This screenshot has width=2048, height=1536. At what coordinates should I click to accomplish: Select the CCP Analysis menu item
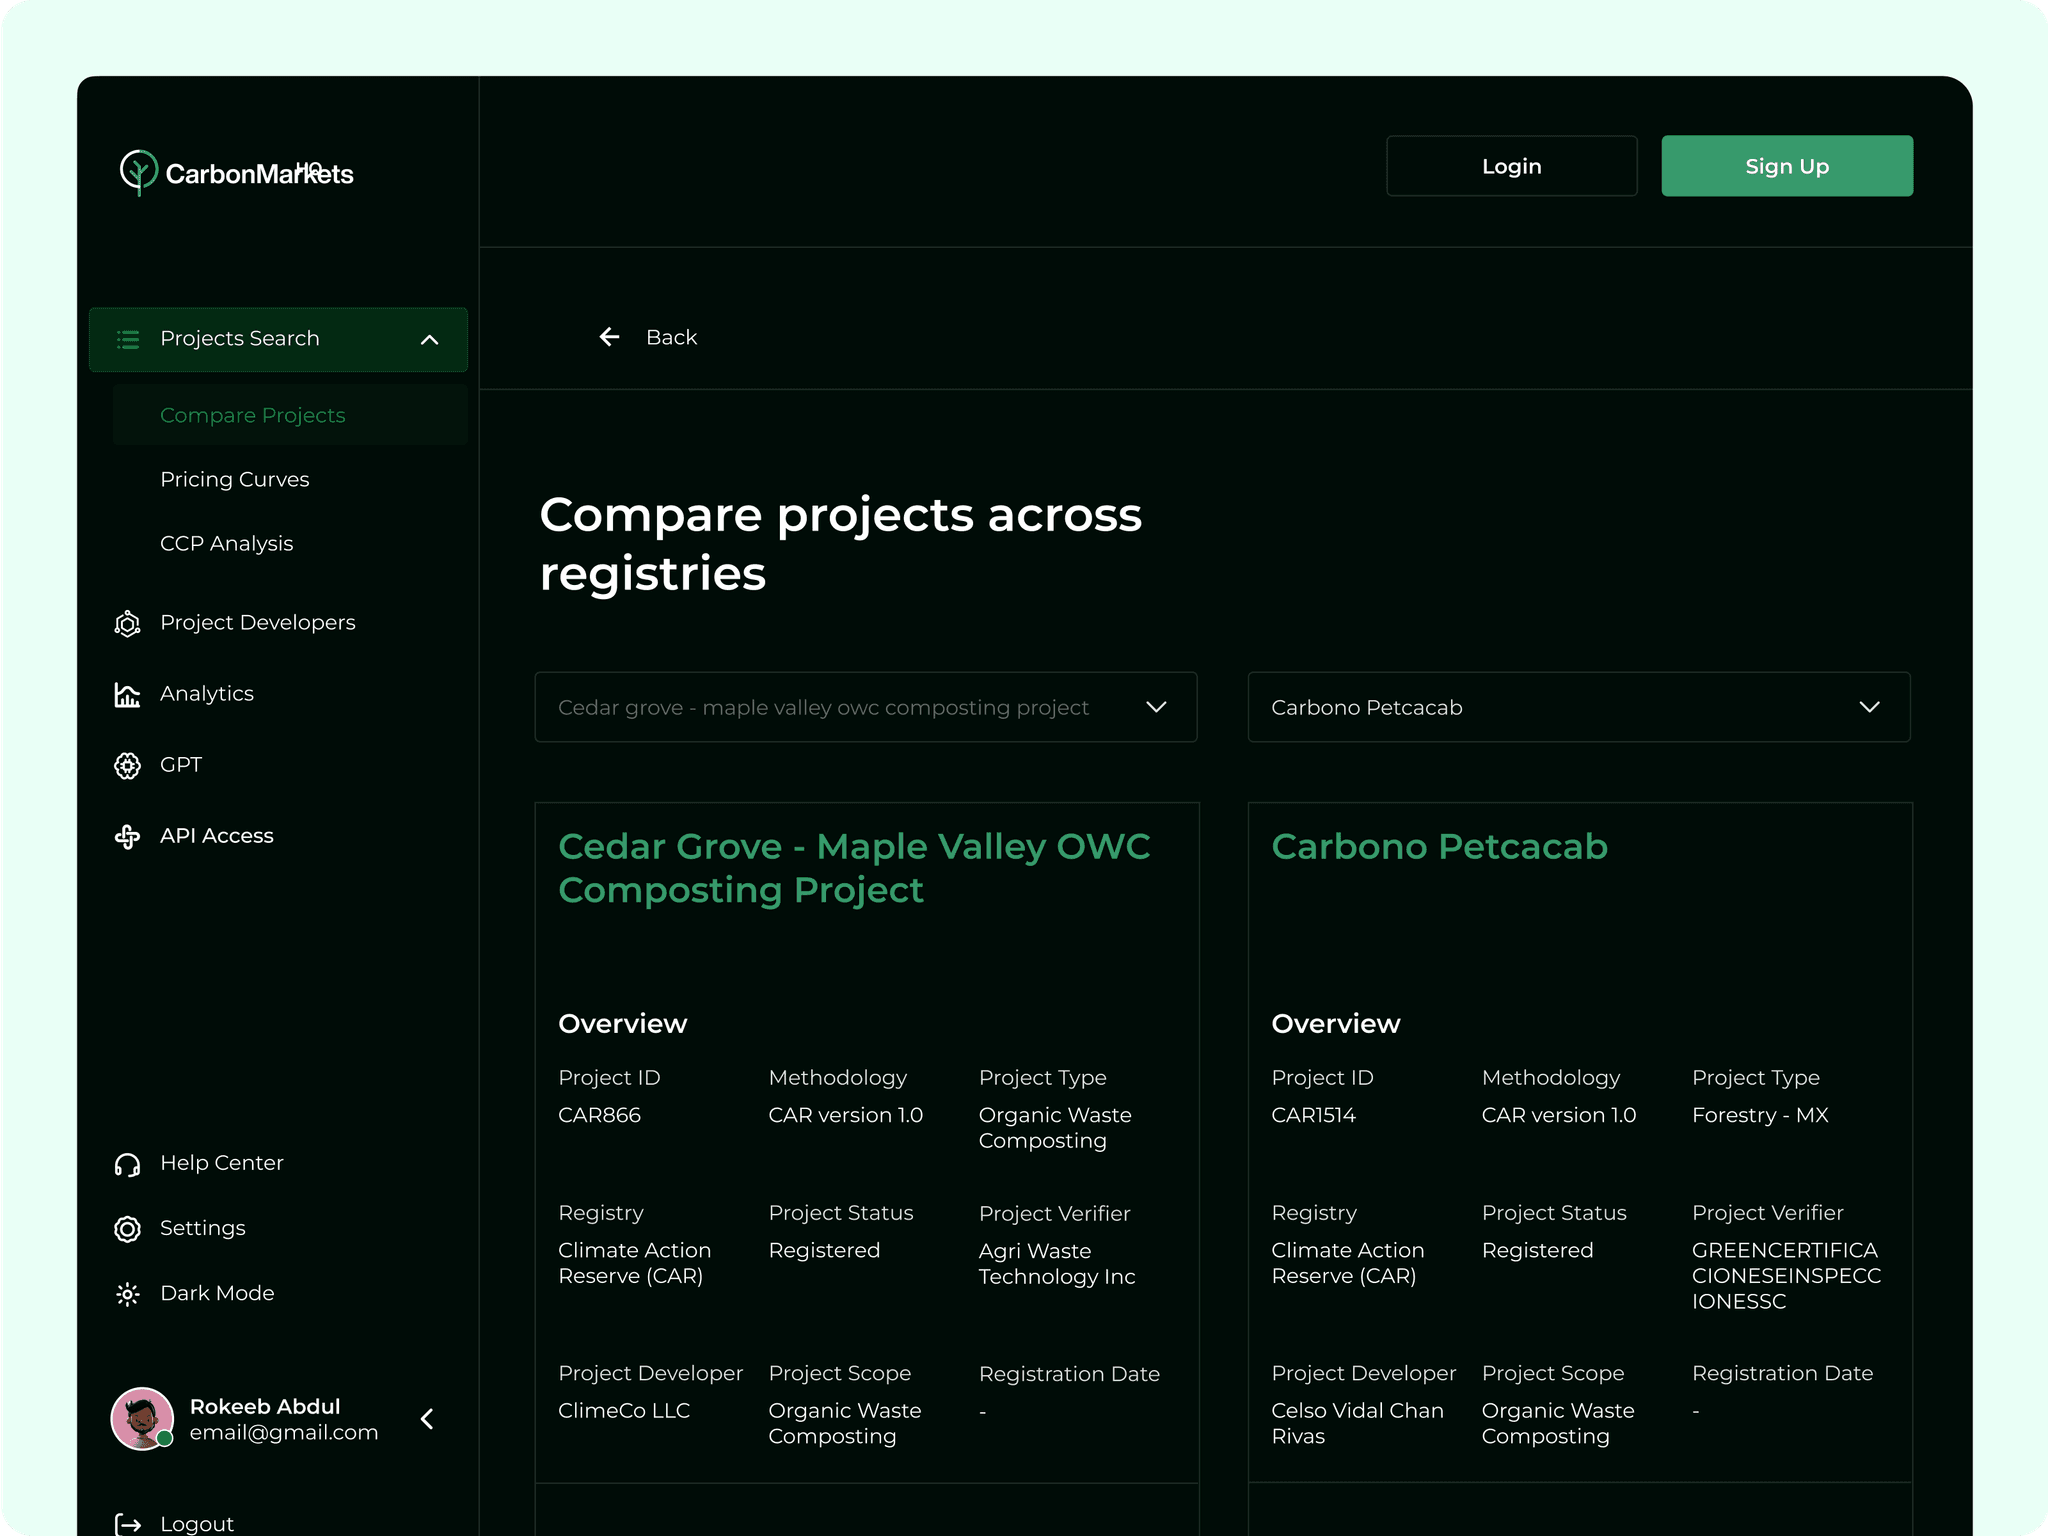[x=226, y=544]
